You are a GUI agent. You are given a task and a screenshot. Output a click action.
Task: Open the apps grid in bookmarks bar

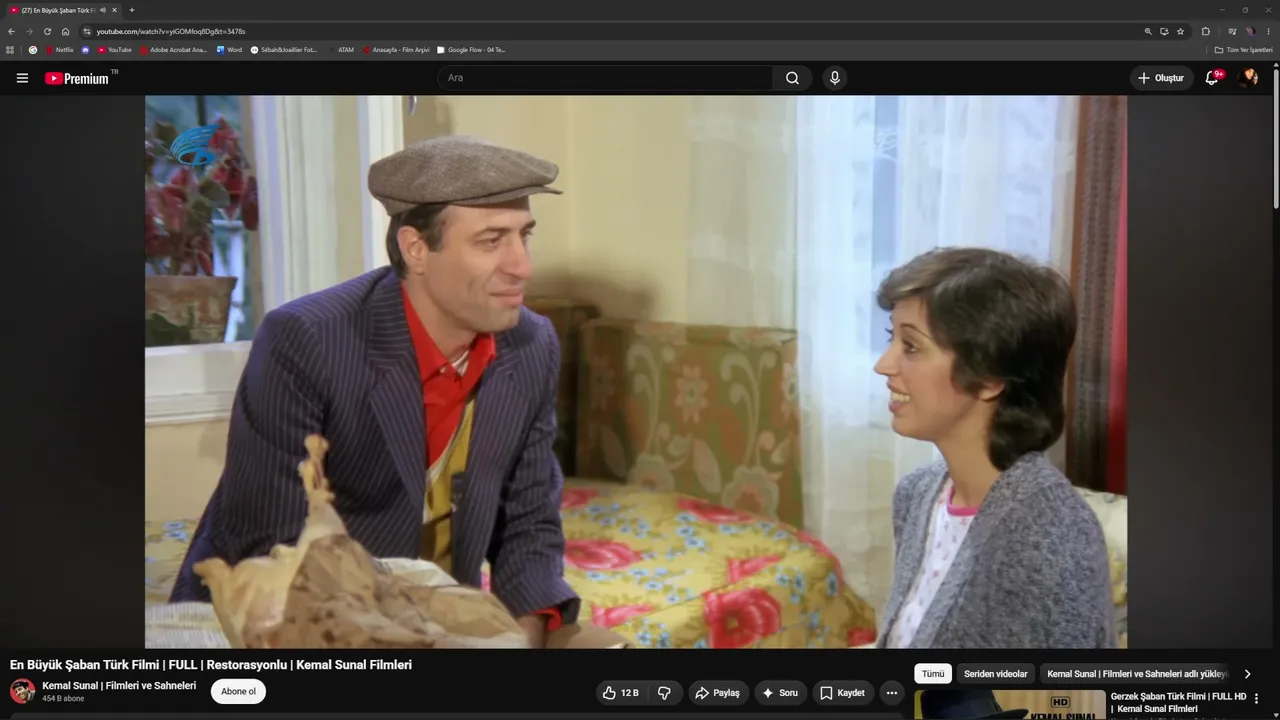pyautogui.click(x=10, y=50)
